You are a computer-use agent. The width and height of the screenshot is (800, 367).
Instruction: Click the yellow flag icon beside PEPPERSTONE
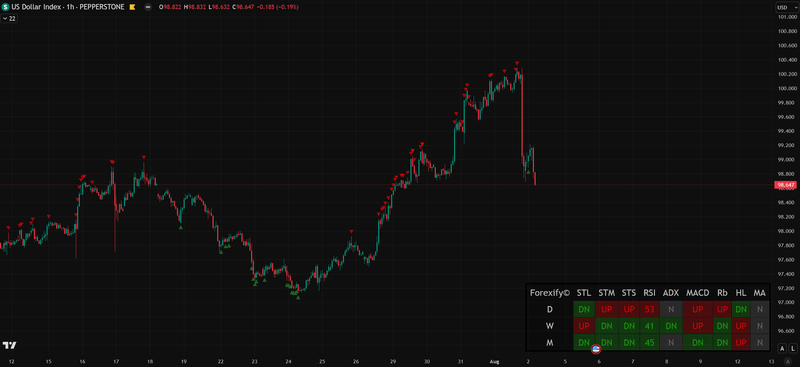133,7
